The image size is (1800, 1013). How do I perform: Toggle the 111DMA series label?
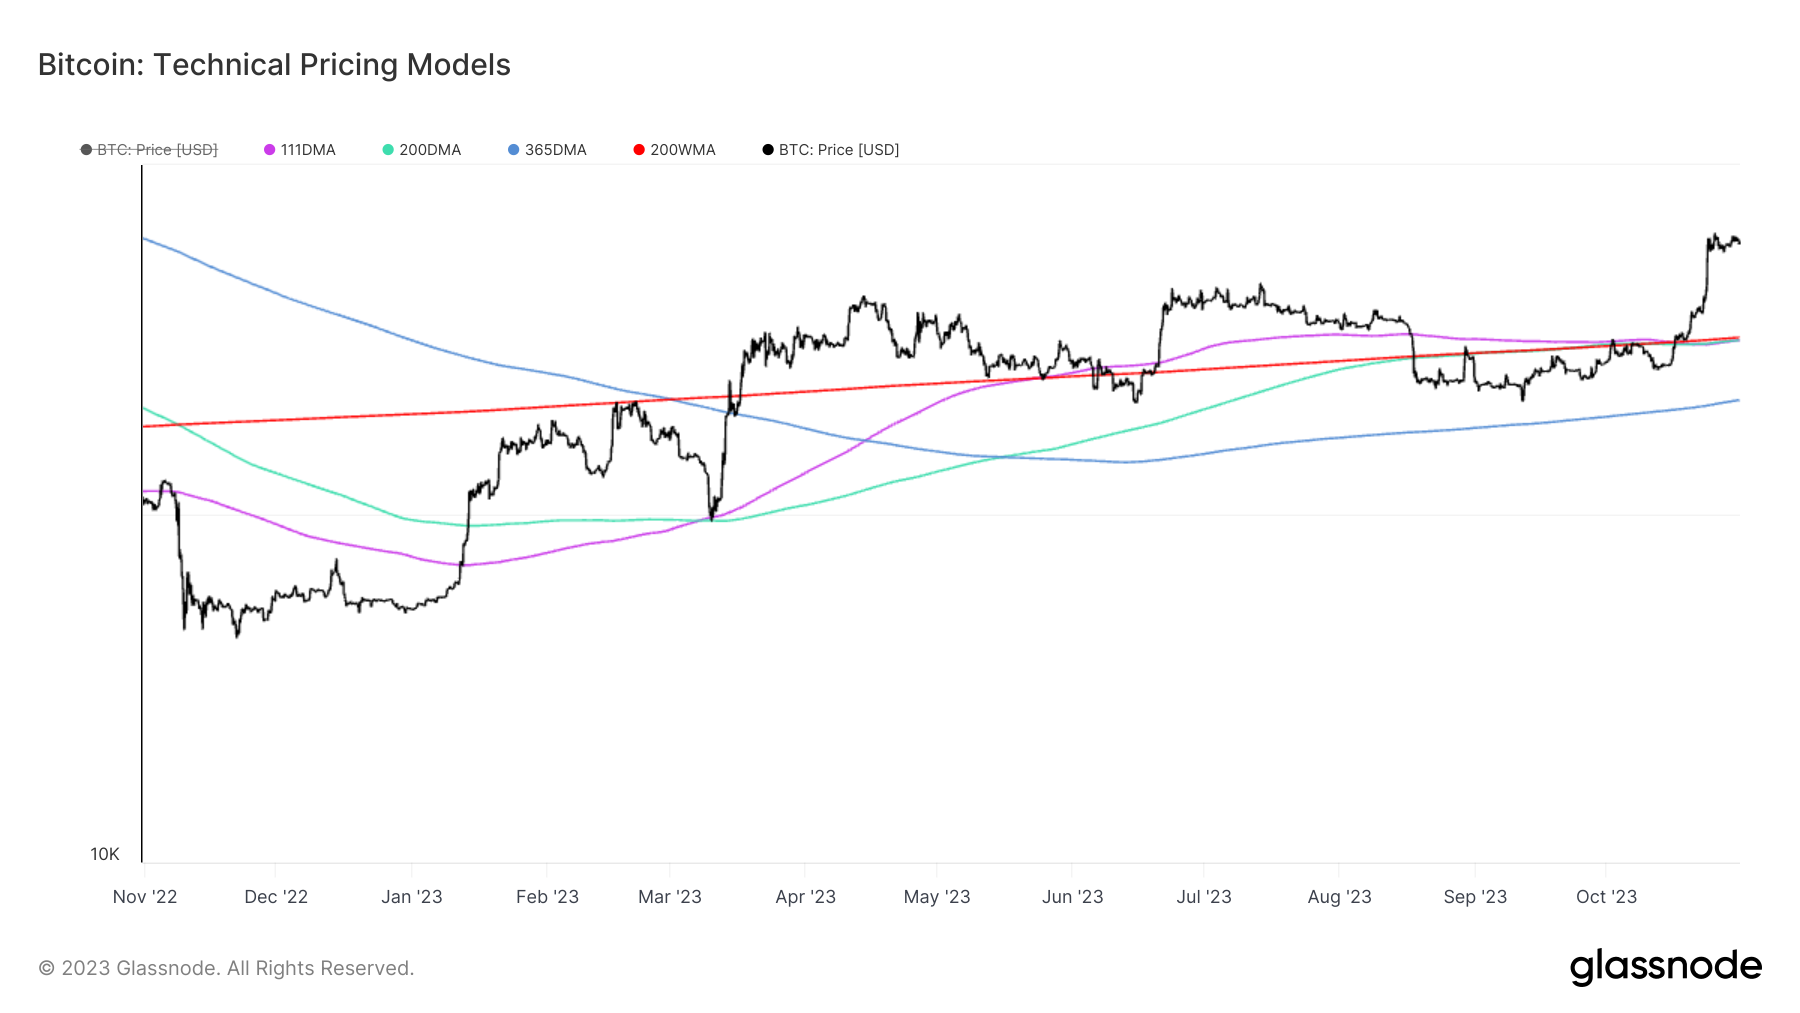point(308,150)
